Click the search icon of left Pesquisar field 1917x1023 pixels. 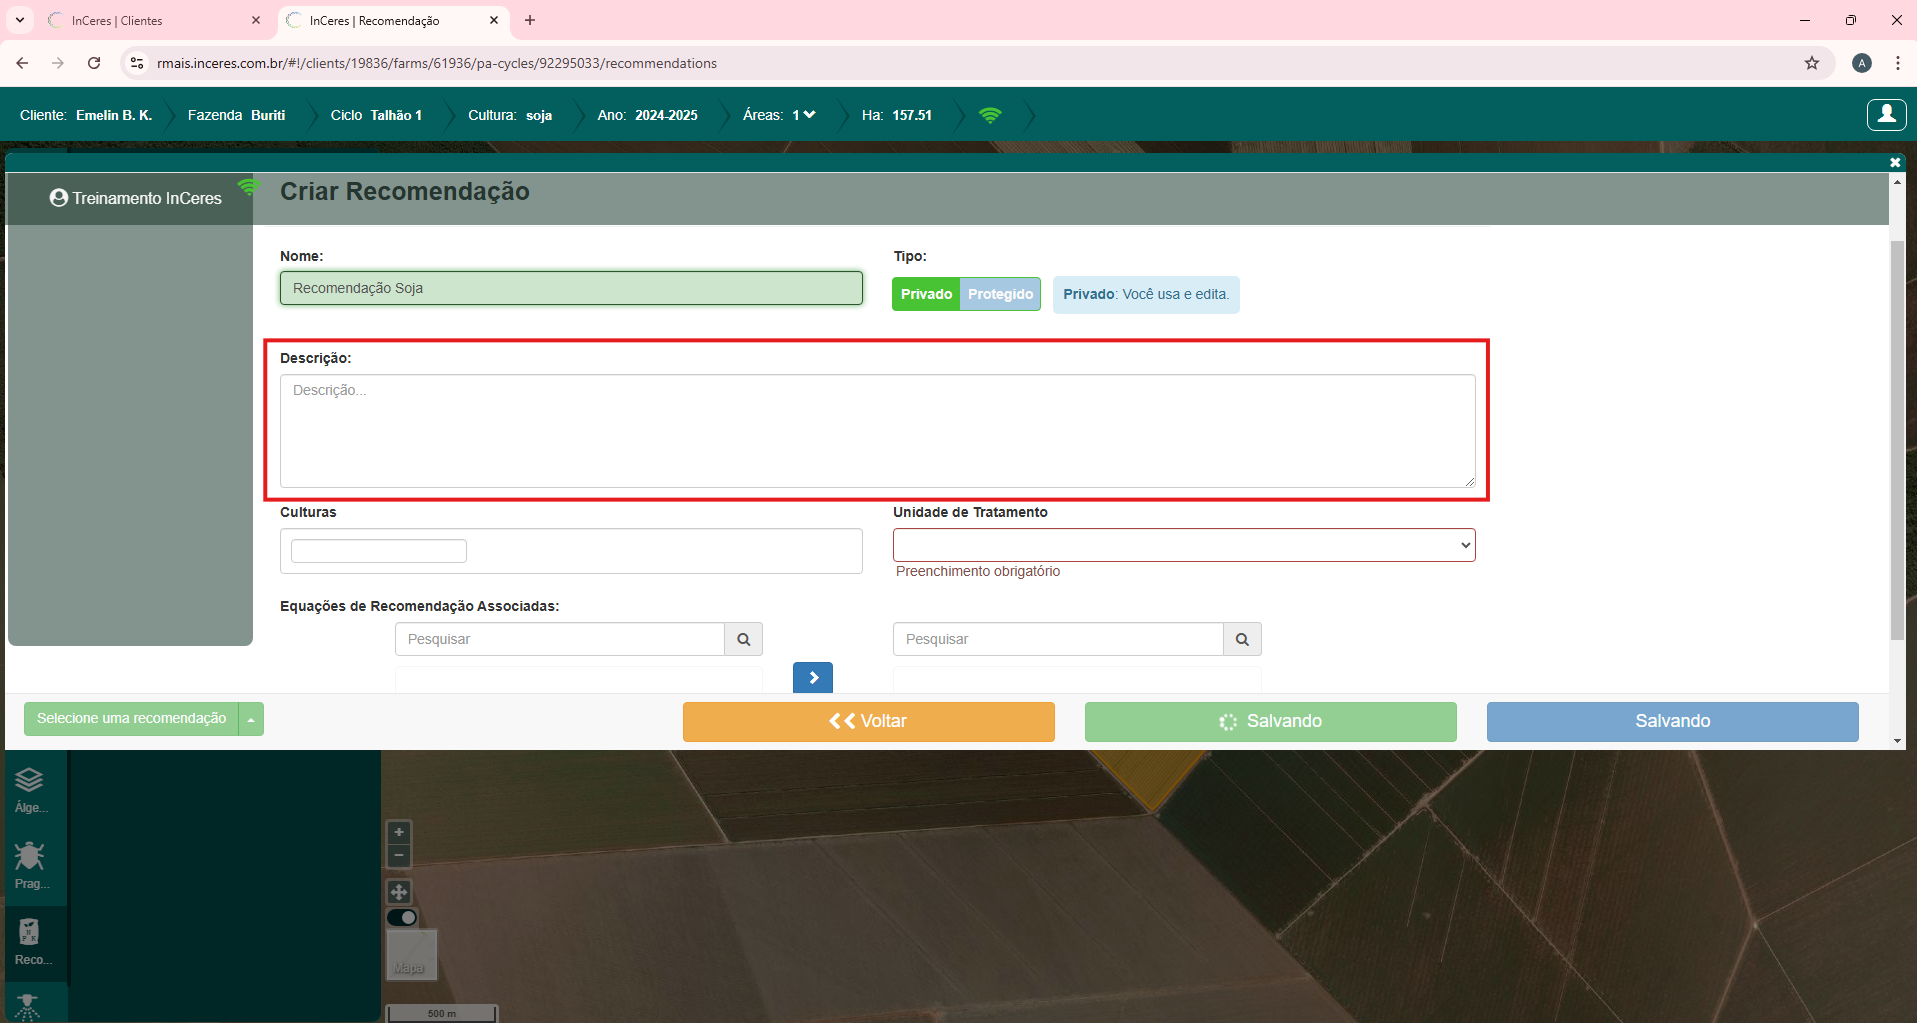744,639
